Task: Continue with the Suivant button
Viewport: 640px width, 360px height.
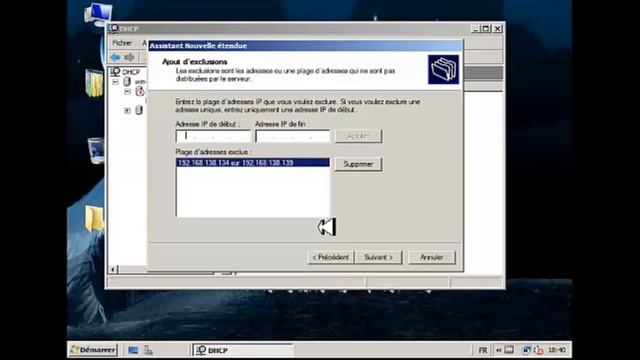Action: click(x=378, y=257)
